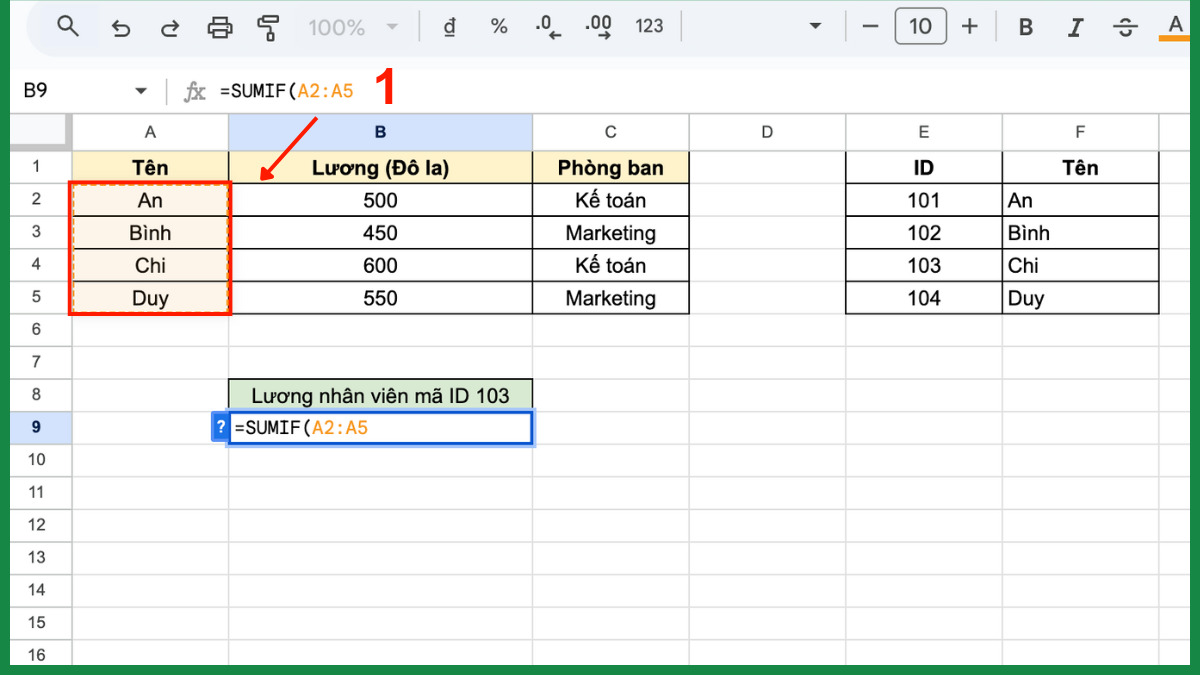Image resolution: width=1200 pixels, height=675 pixels.
Task: Open the 123 more formats menu
Action: pyautogui.click(x=649, y=27)
